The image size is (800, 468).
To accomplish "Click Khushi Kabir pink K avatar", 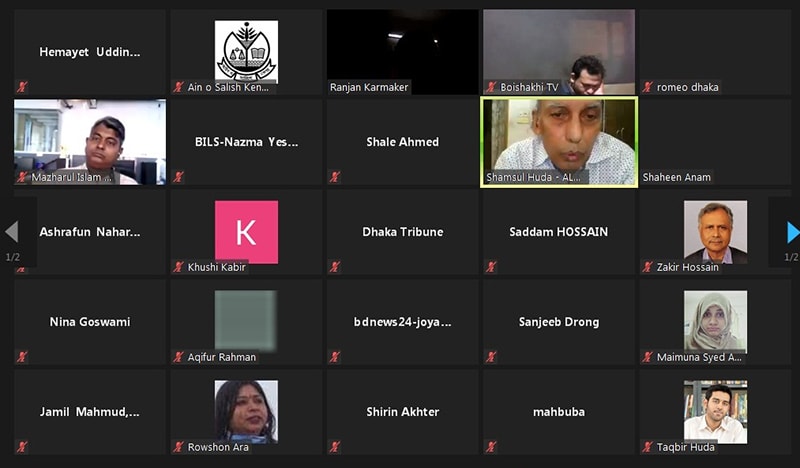I will coord(246,232).
